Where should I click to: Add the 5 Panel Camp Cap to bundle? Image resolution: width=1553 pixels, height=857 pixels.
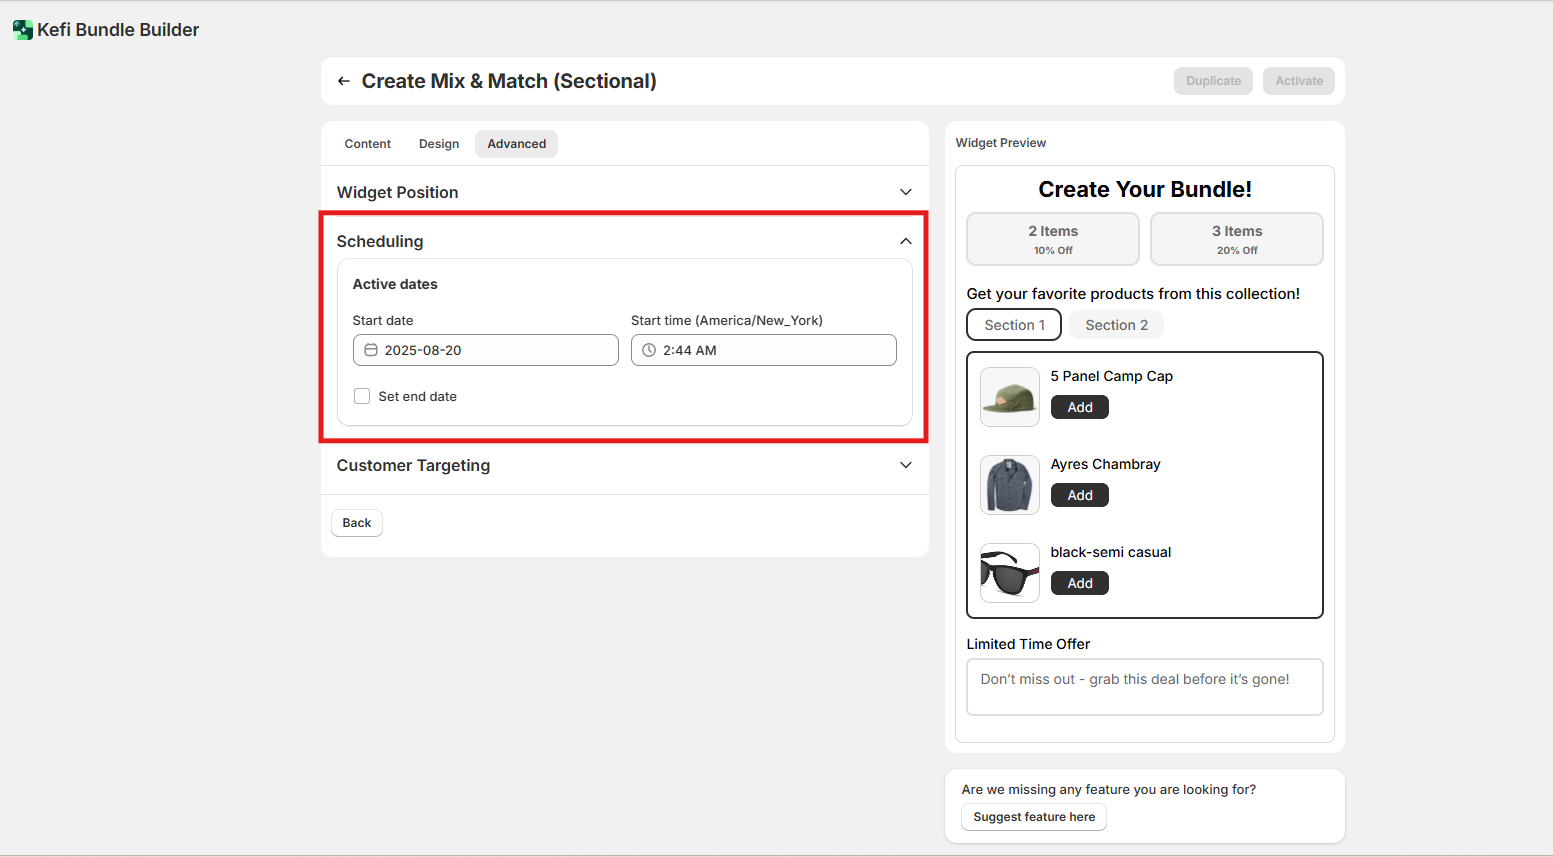[1079, 407]
